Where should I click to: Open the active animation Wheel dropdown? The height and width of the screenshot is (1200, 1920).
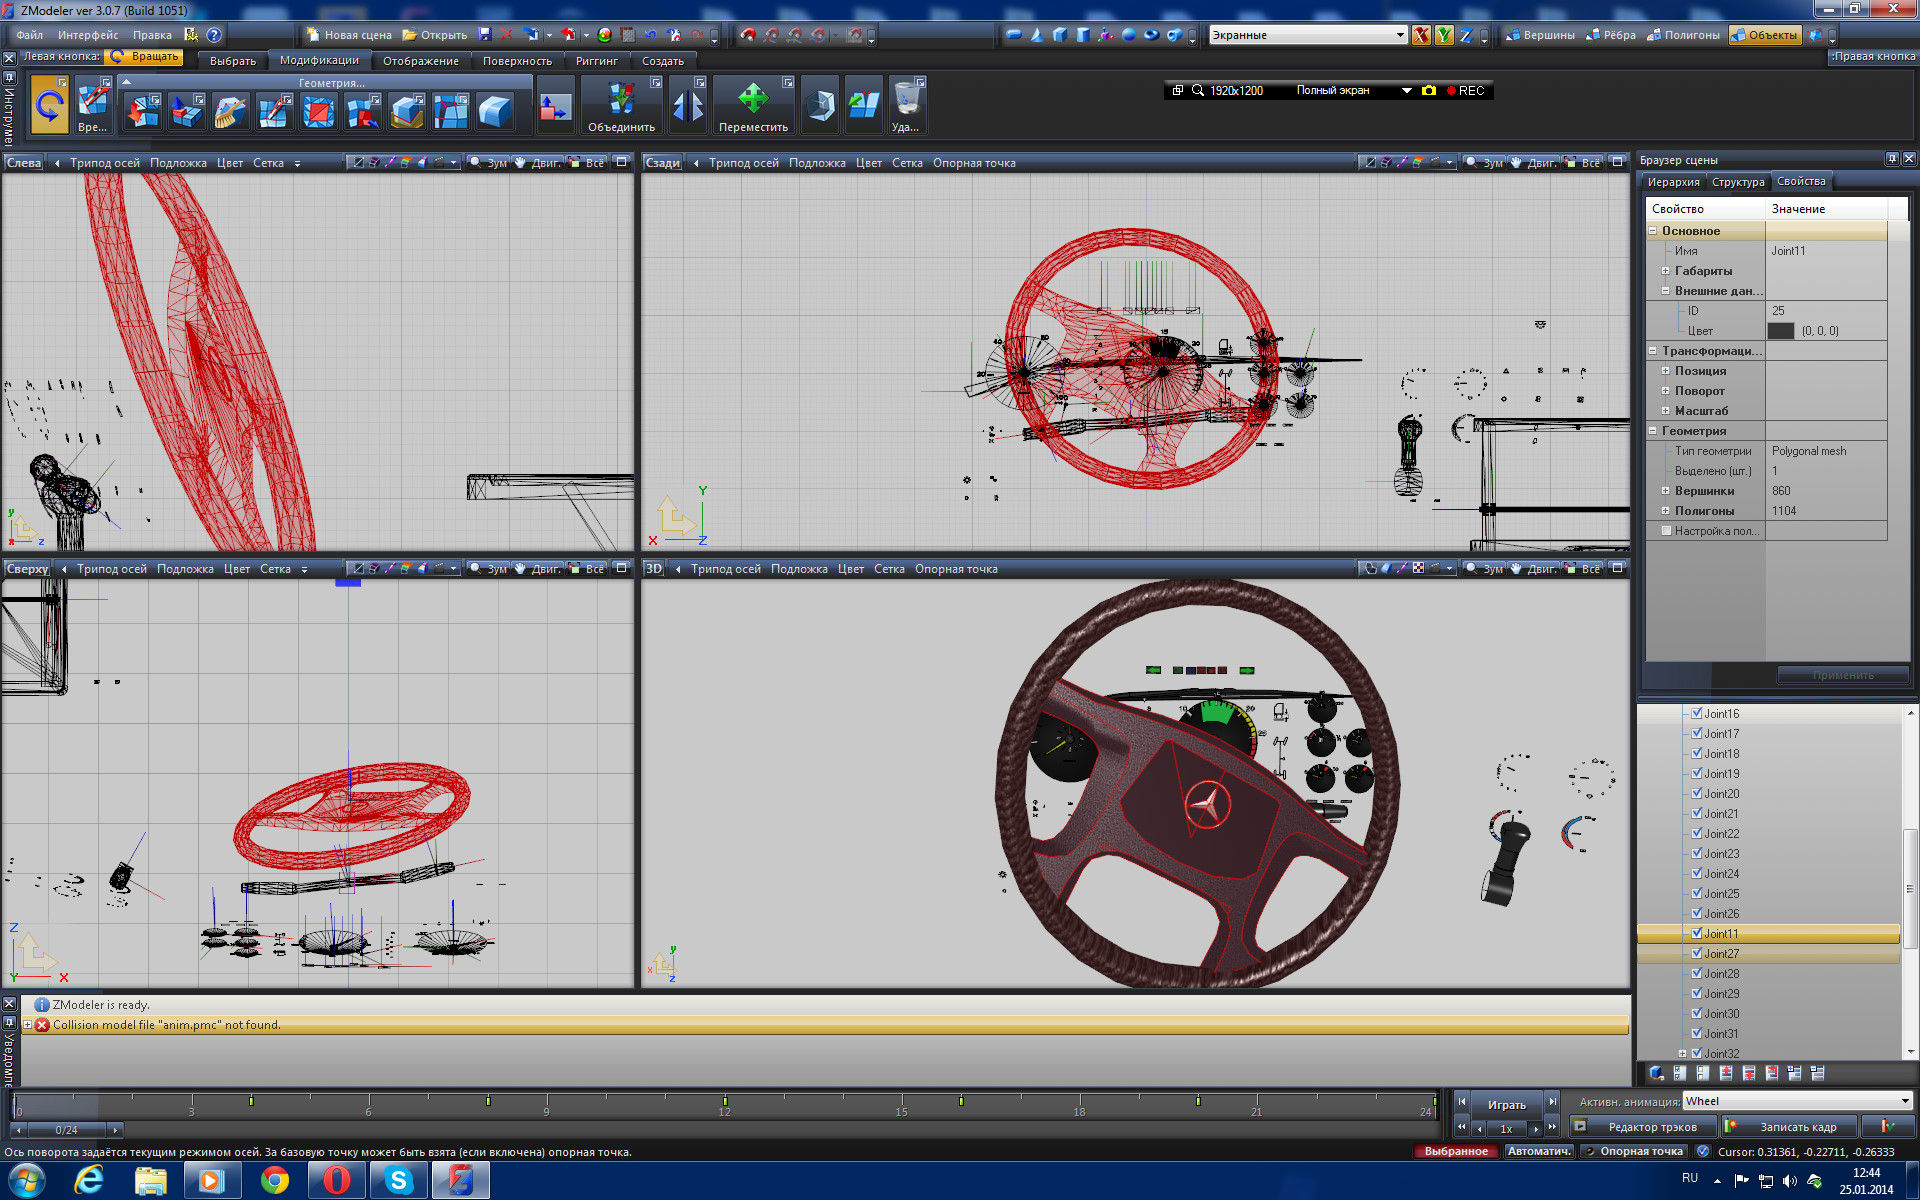click(1904, 1101)
